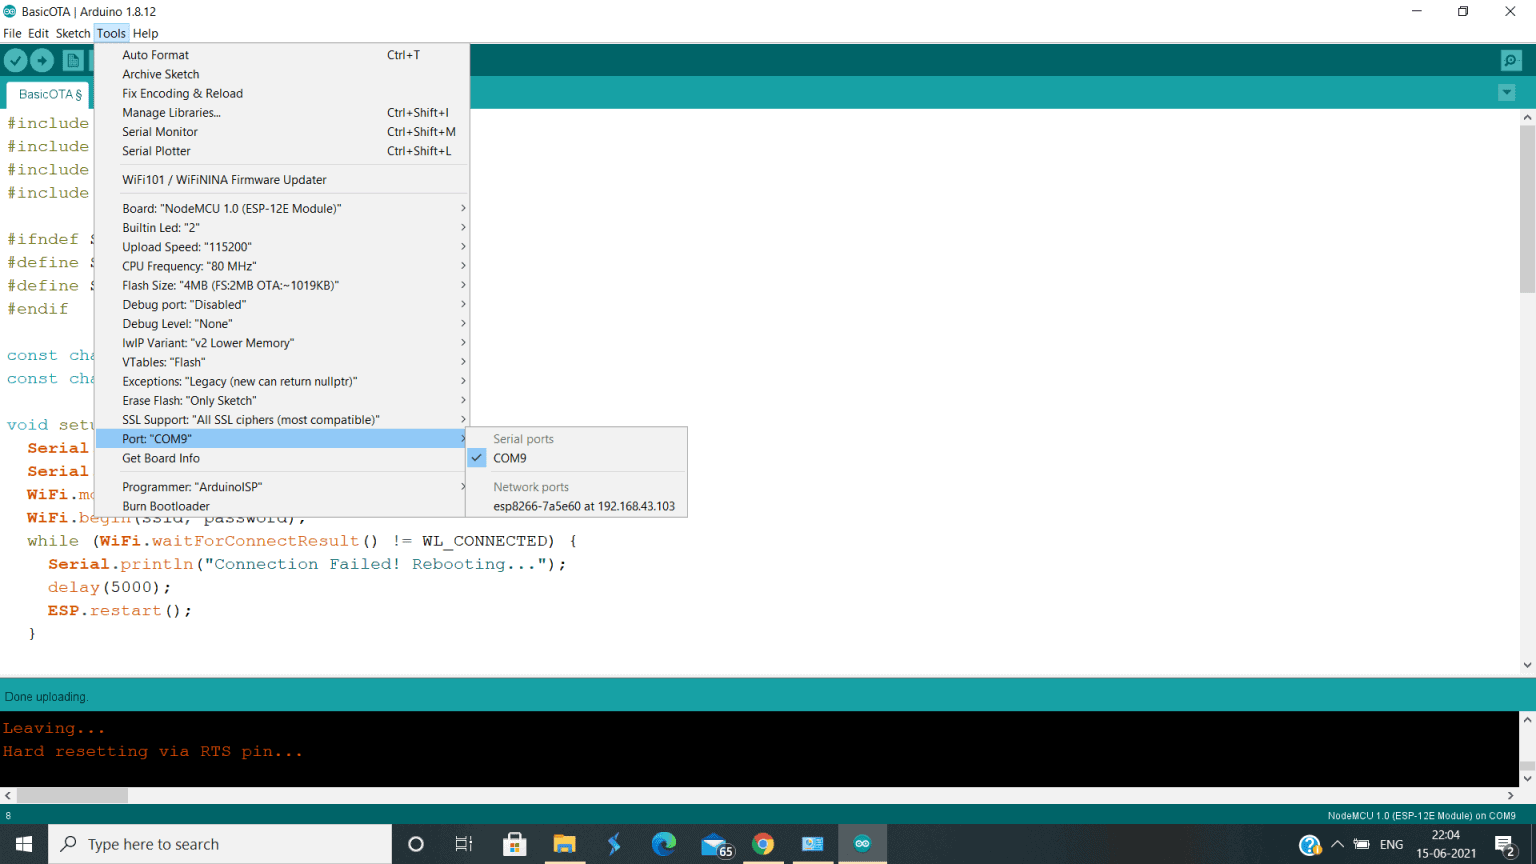This screenshot has width=1536, height=864.
Task: Click the Cortana circle icon on taskbar
Action: (416, 844)
